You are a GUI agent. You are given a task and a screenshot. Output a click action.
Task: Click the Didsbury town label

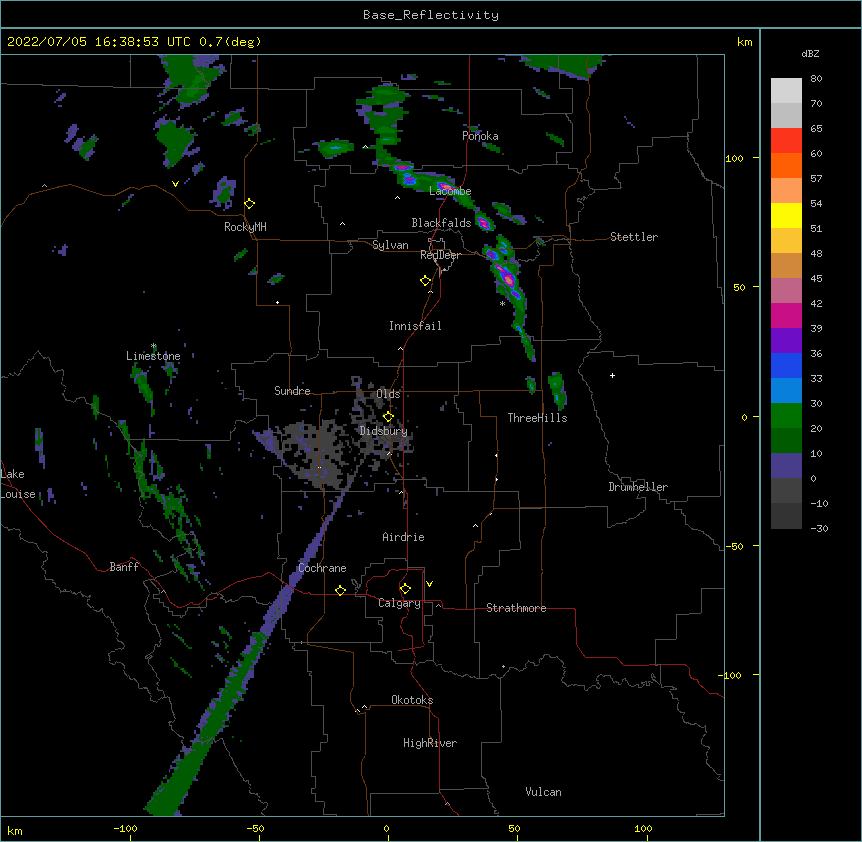pos(384,431)
